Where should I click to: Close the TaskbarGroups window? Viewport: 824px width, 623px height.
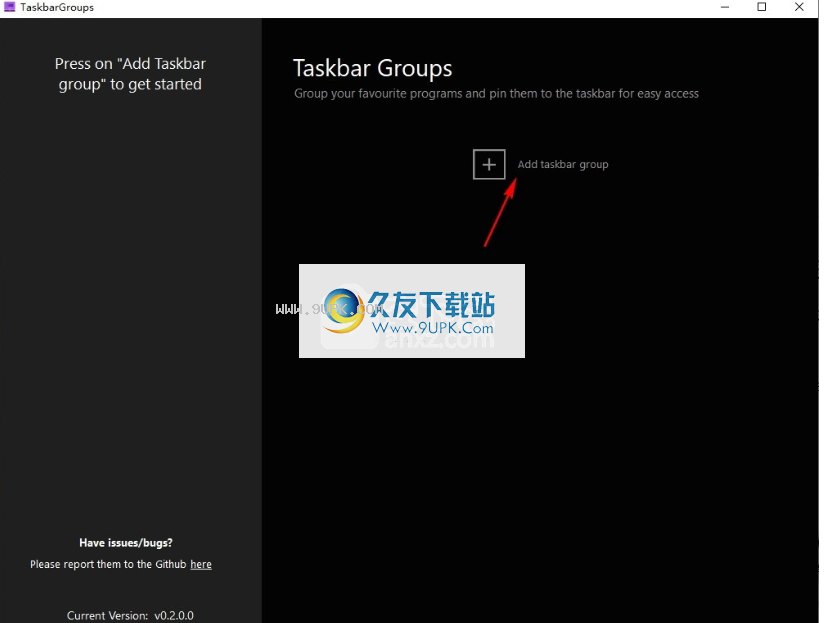(x=799, y=7)
